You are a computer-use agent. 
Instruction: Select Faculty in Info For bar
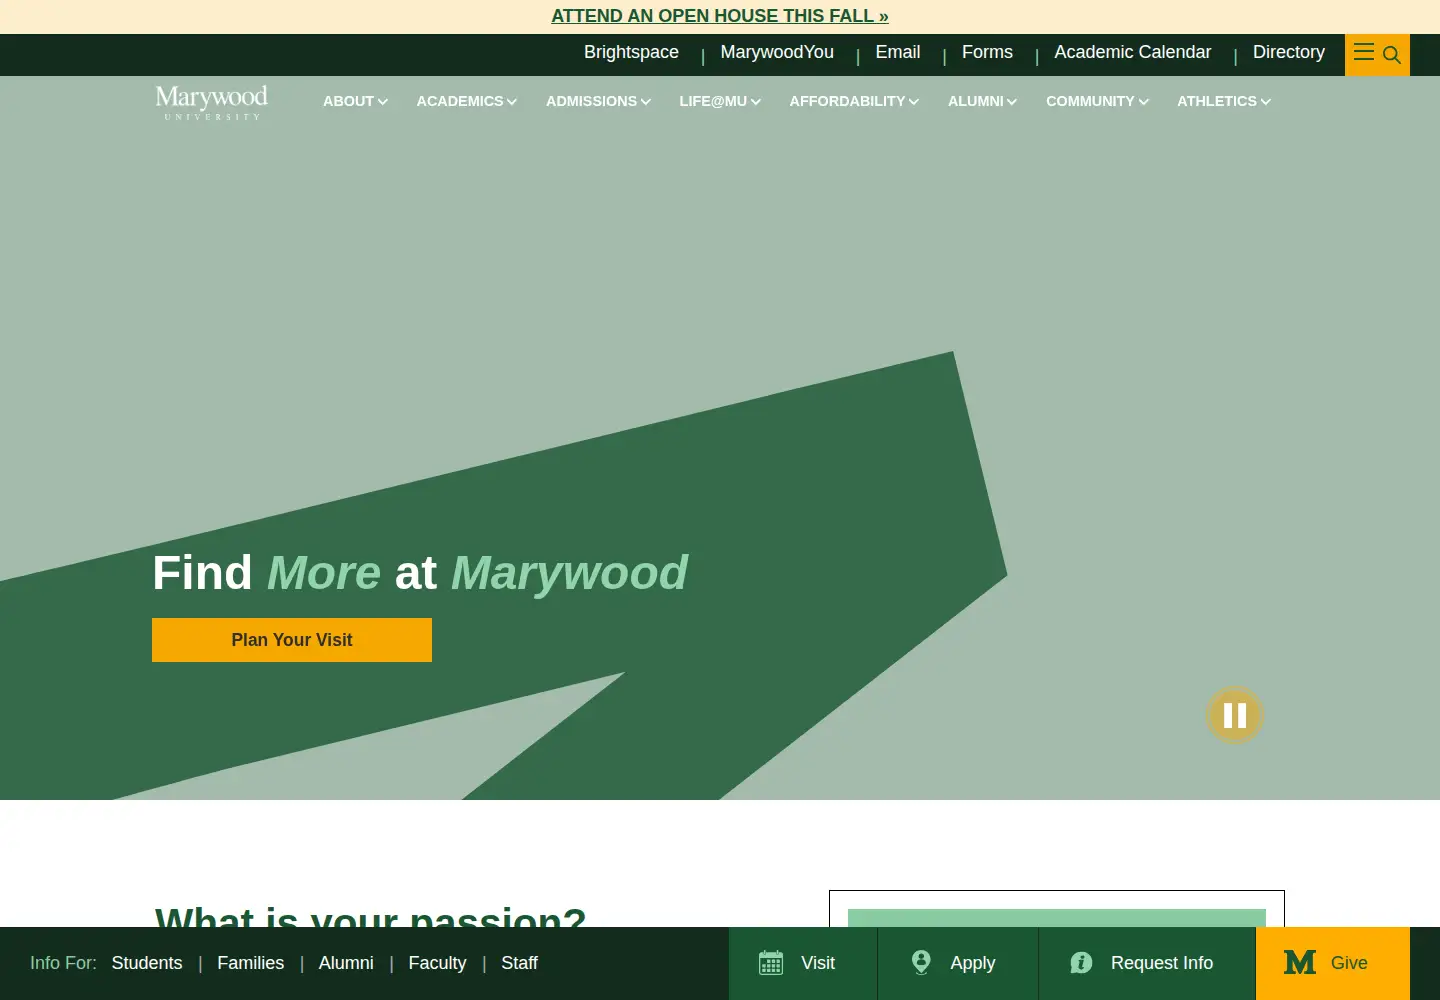[437, 963]
